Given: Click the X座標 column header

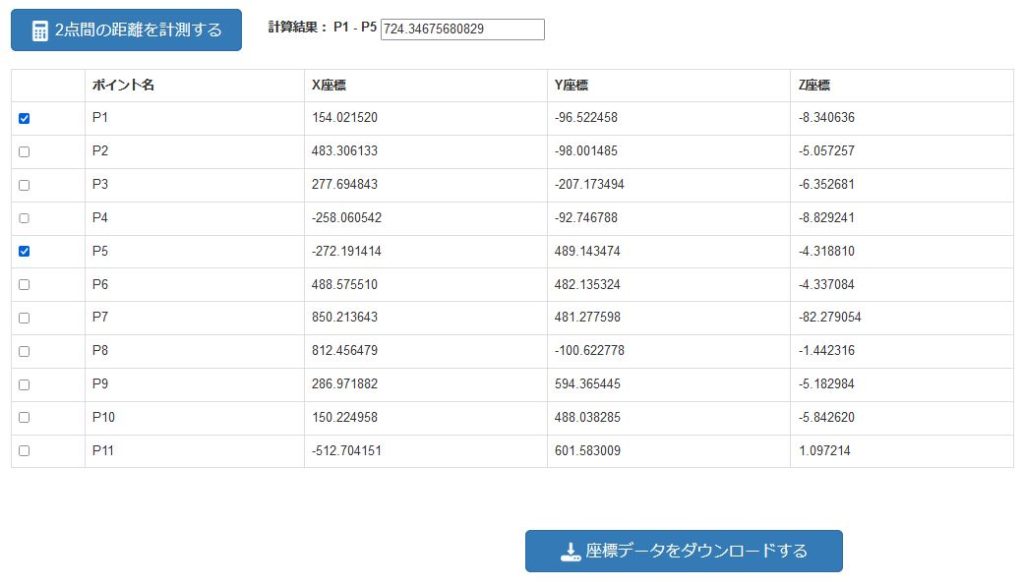Looking at the screenshot, I should 328,85.
